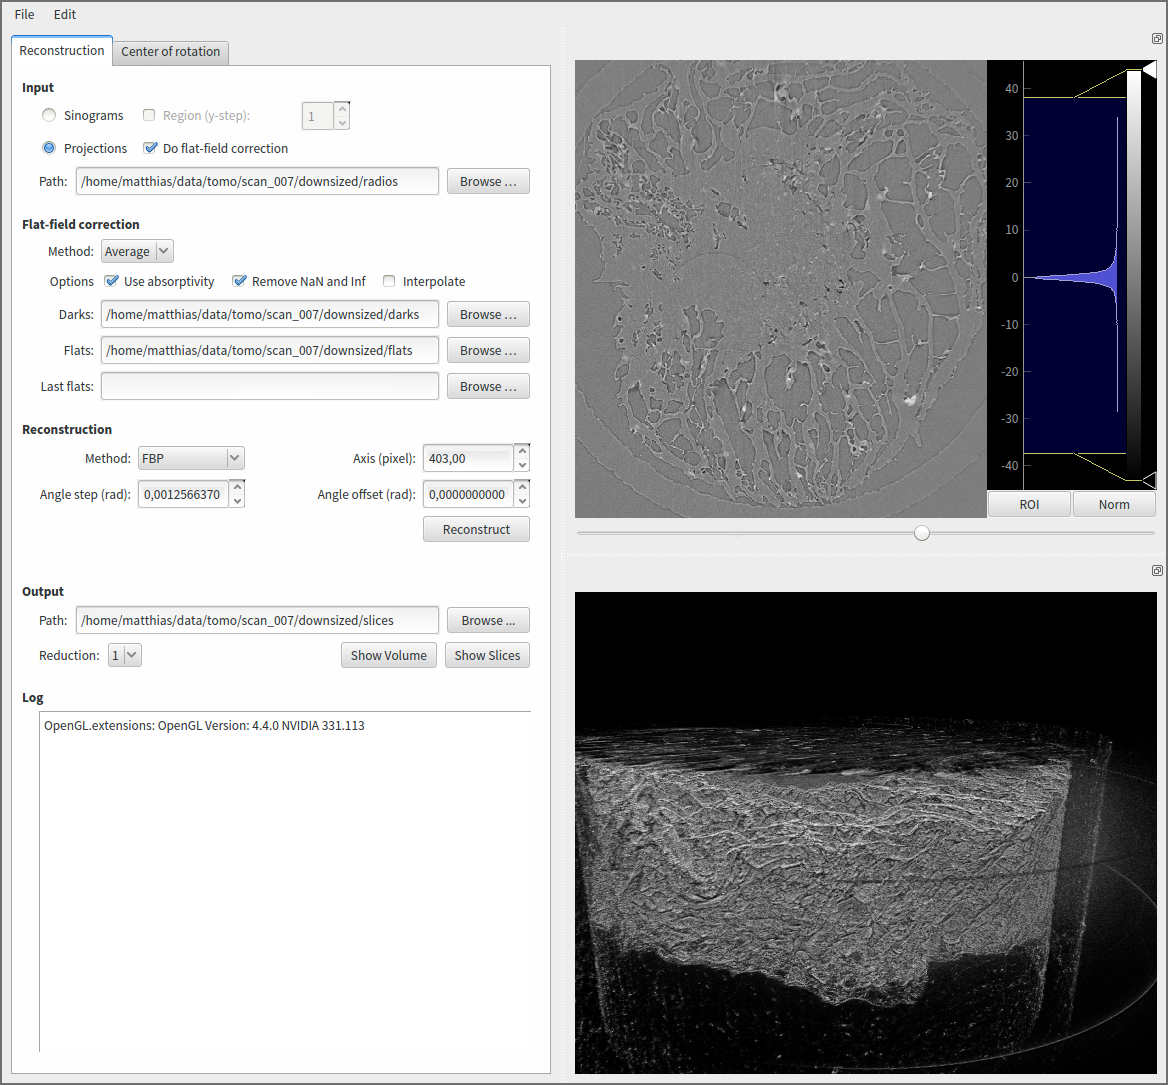Click the Angle offset increment arrow

[x=522, y=487]
